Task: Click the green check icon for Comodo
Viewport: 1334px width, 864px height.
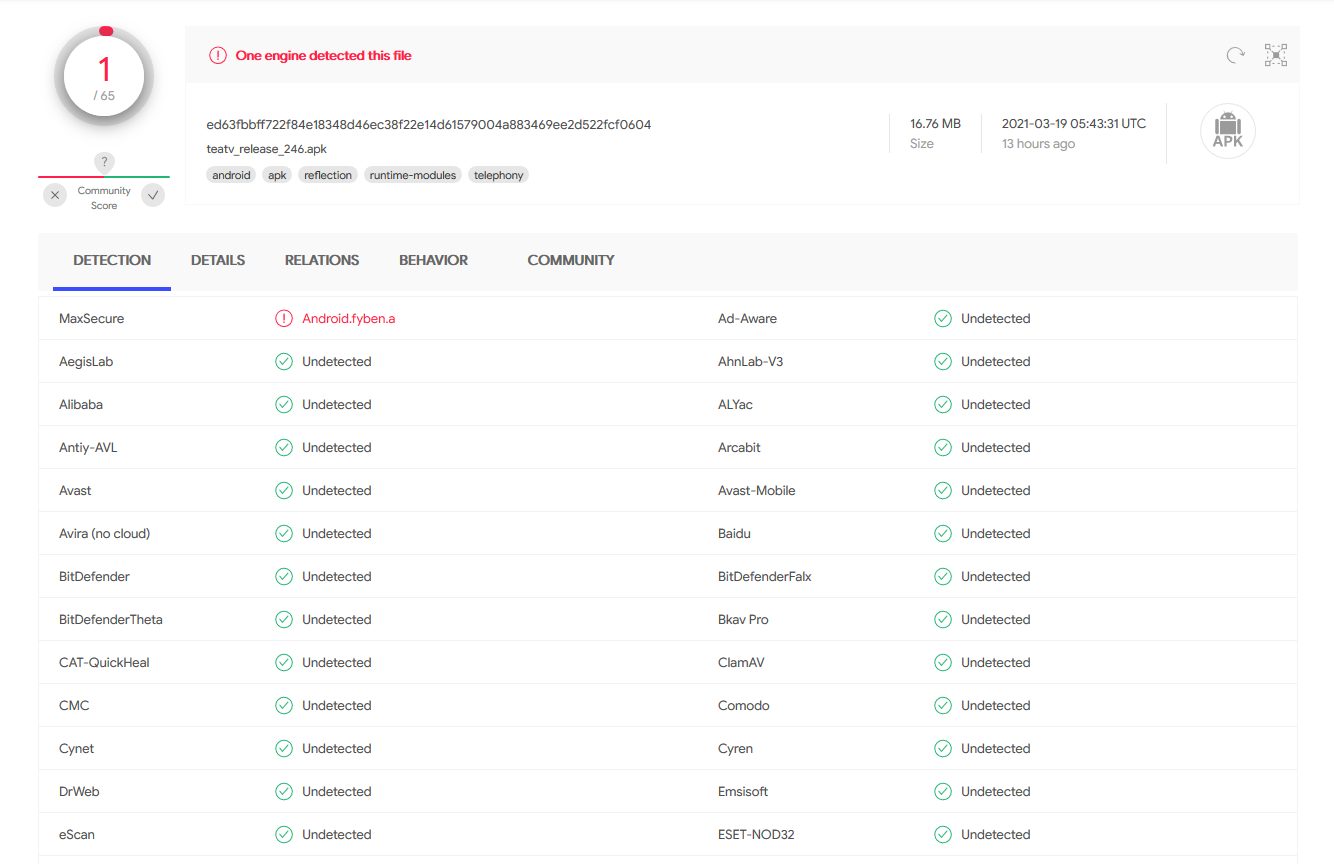Action: click(943, 706)
